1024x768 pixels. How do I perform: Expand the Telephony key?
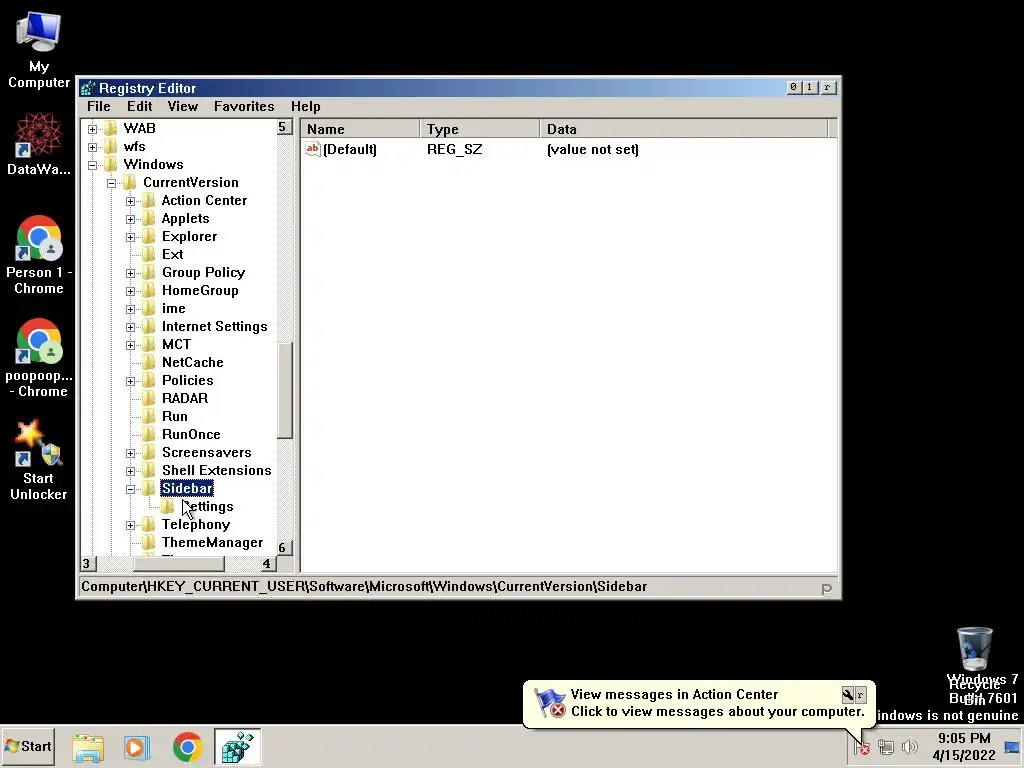click(x=131, y=525)
